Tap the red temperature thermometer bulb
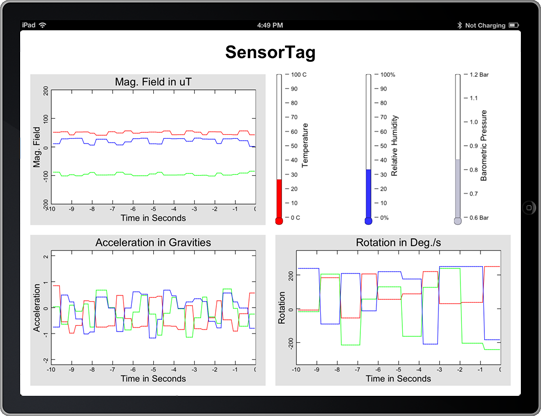This screenshot has height=416, width=541. click(x=279, y=221)
